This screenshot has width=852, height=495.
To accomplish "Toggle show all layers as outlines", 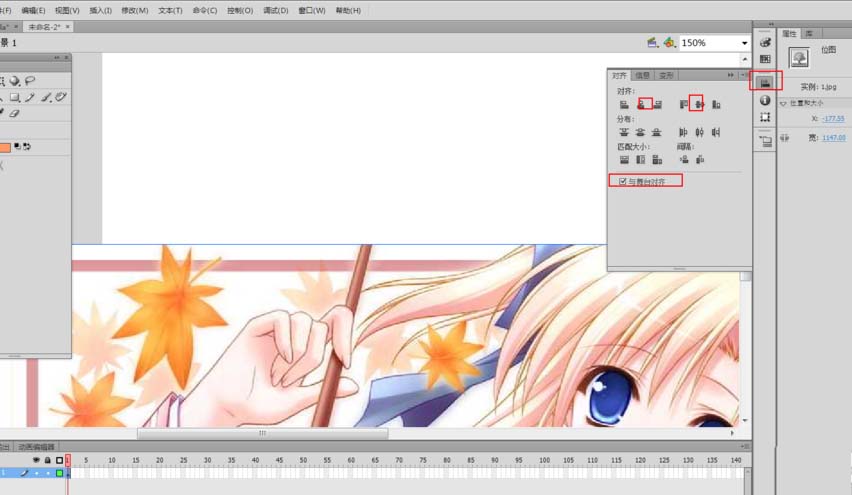I will click(x=59, y=460).
